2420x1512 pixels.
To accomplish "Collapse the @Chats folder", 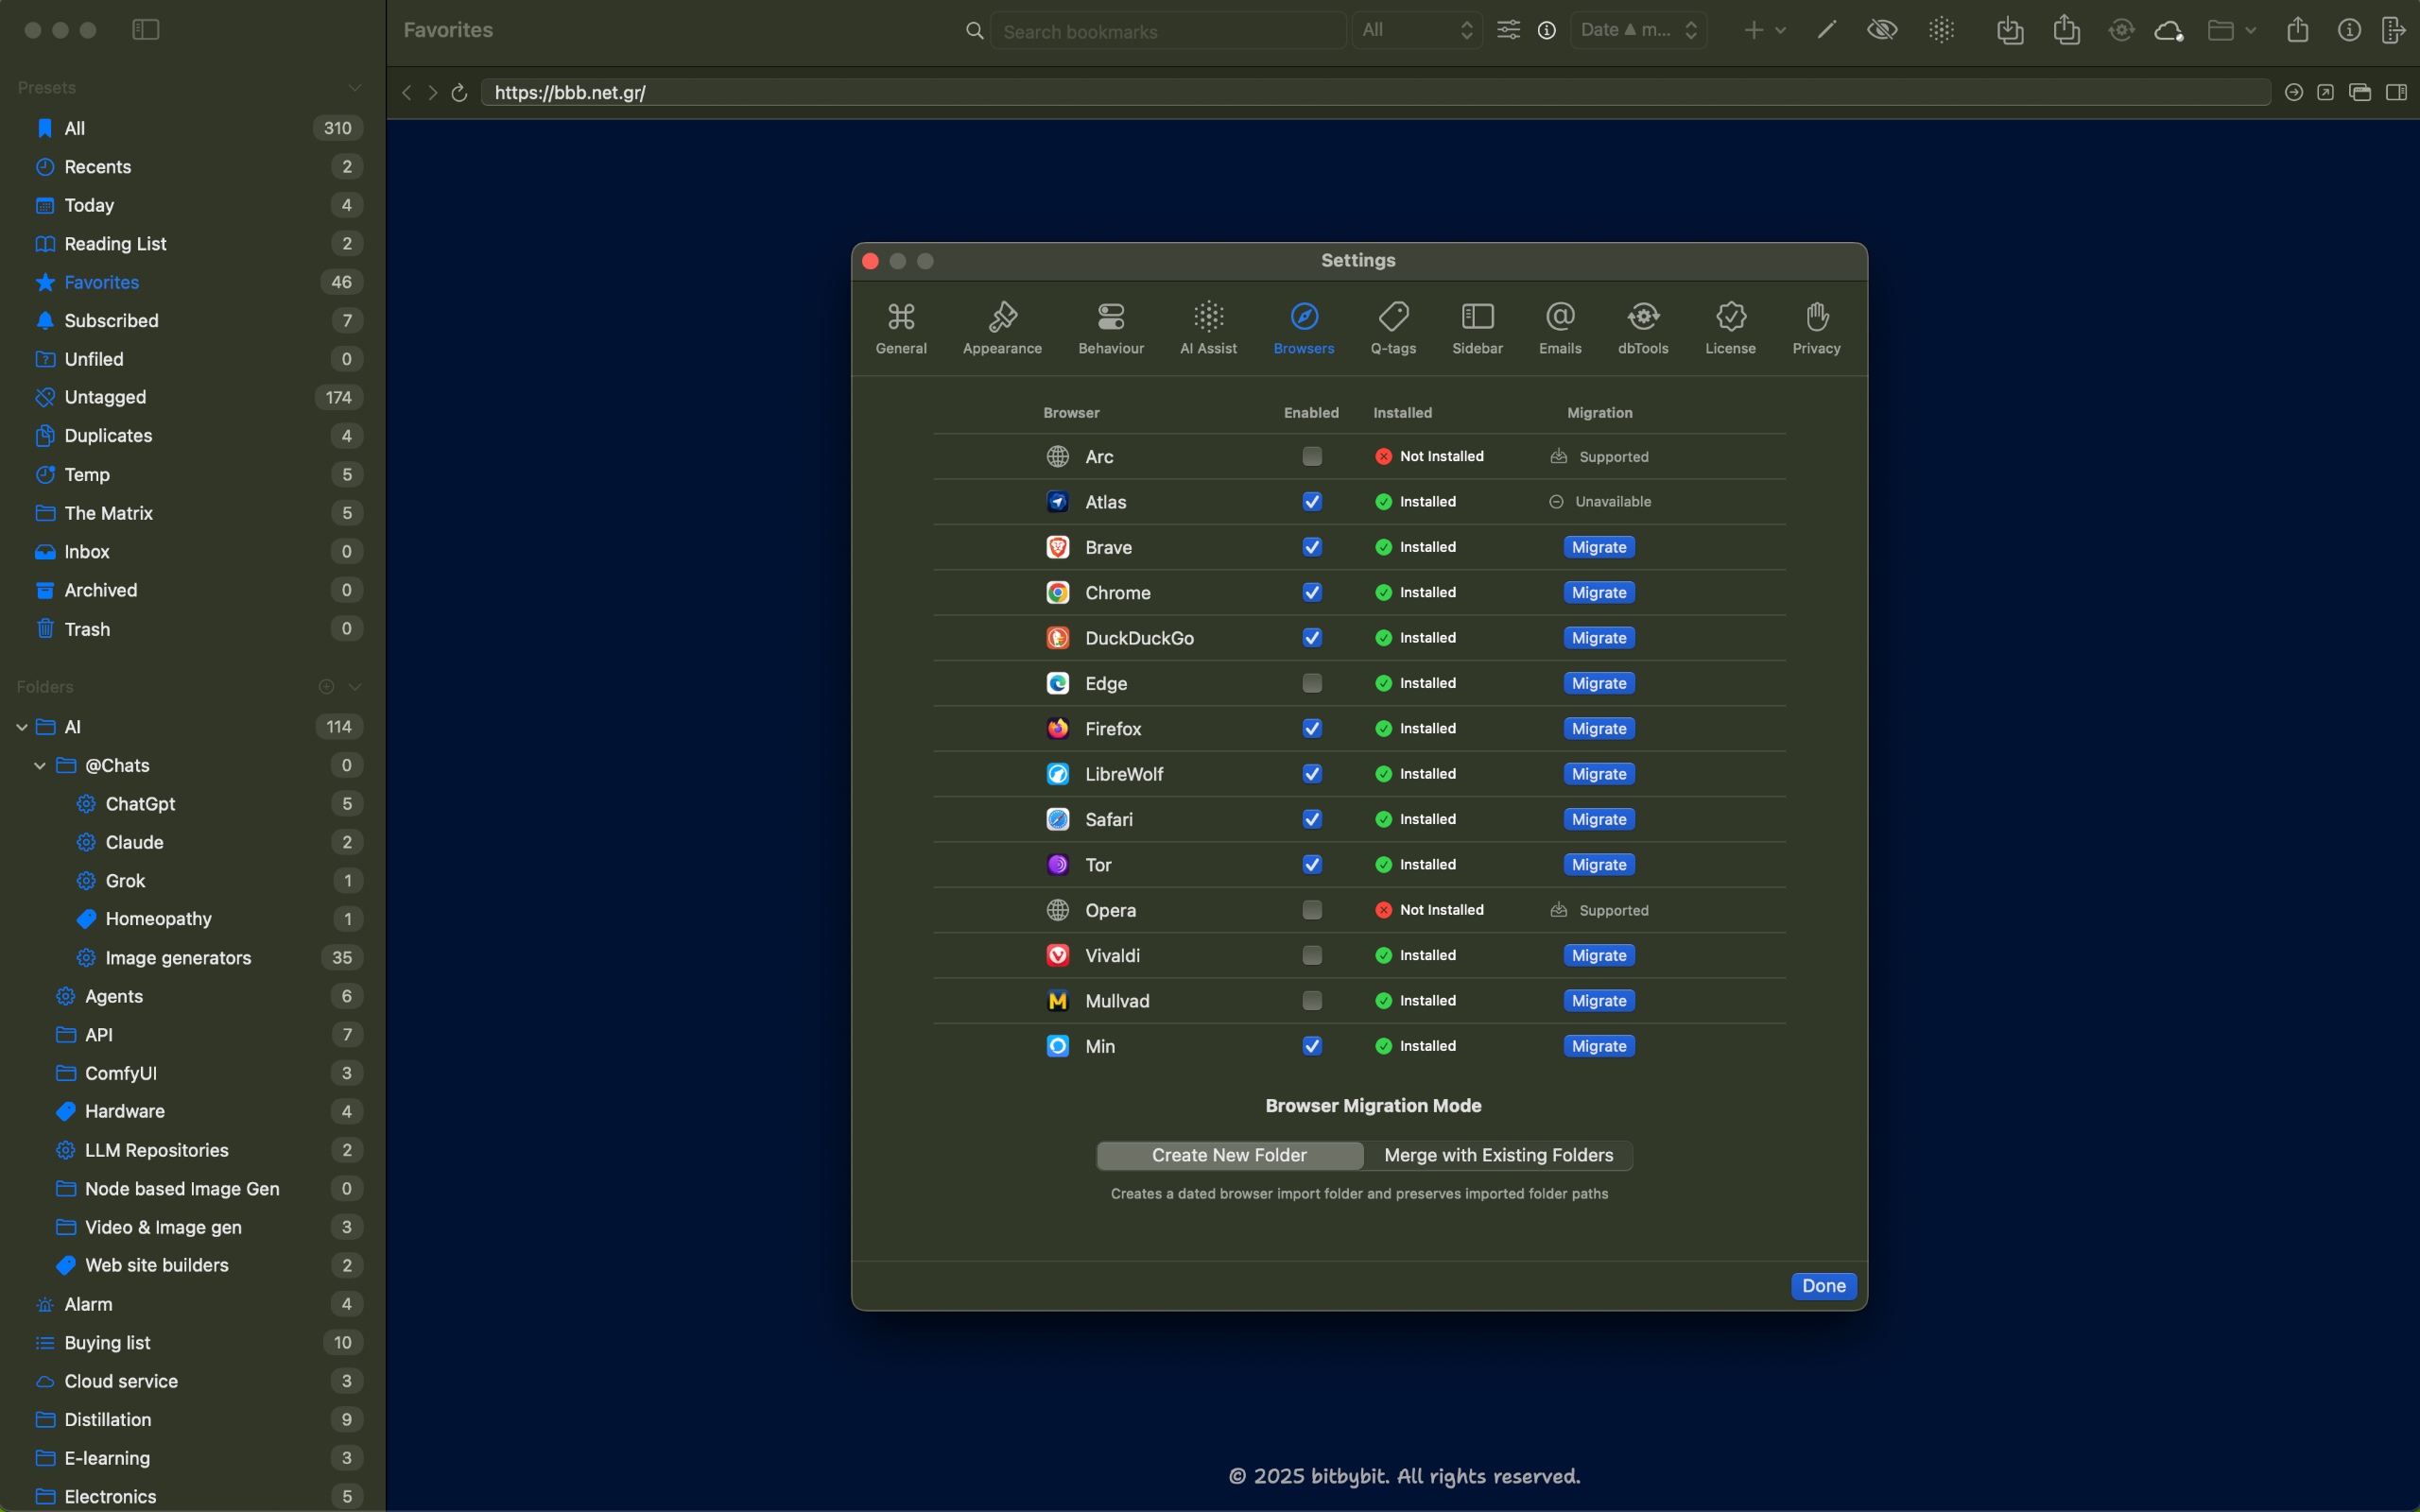I will coord(40,765).
